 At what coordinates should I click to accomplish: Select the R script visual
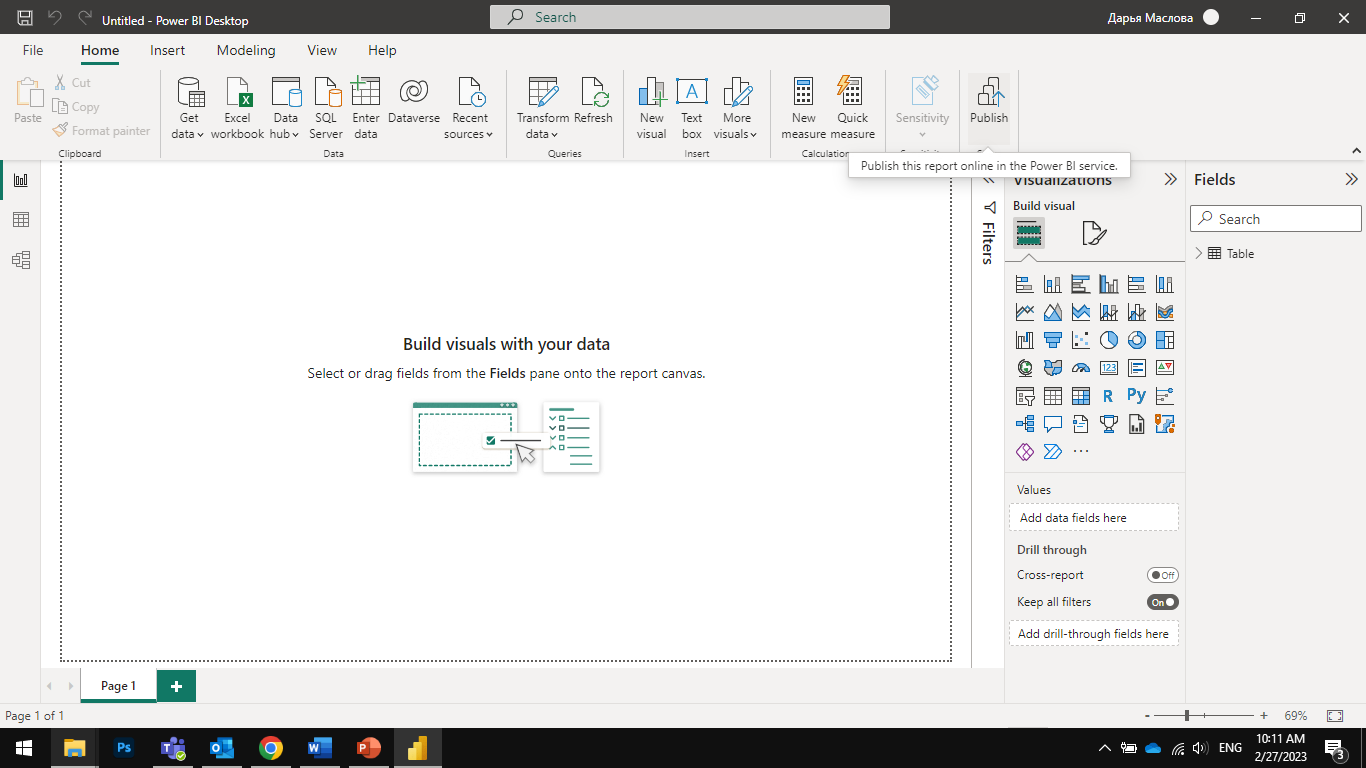(1108, 396)
